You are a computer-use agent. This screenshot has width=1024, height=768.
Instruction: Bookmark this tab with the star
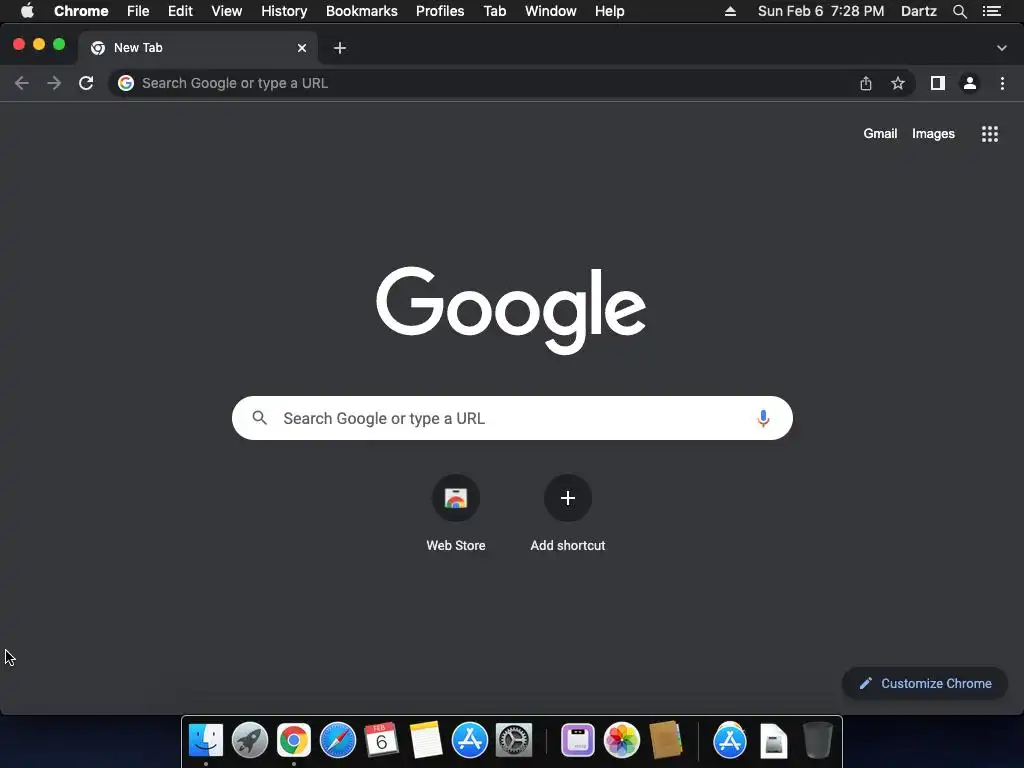(898, 83)
